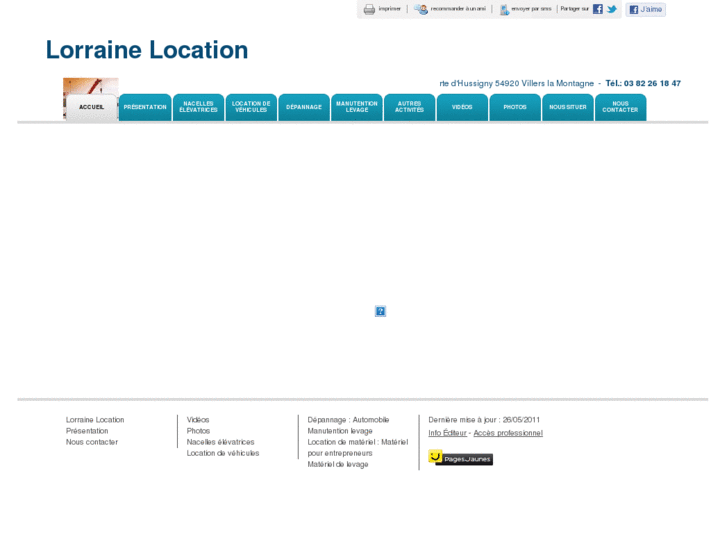
Task: Open the Photos tab
Action: [515, 108]
